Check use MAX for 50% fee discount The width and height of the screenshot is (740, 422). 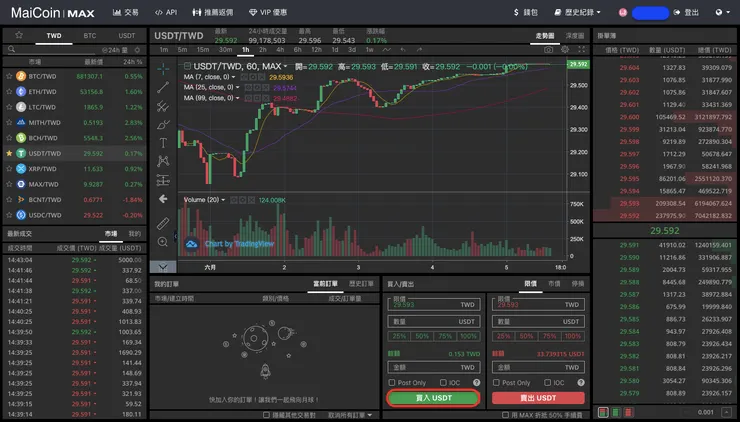(505, 415)
